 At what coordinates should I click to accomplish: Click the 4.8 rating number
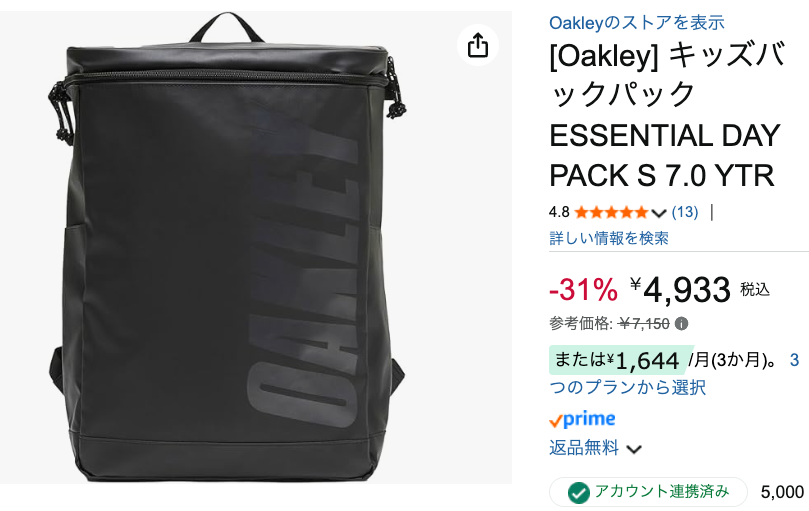click(x=559, y=212)
